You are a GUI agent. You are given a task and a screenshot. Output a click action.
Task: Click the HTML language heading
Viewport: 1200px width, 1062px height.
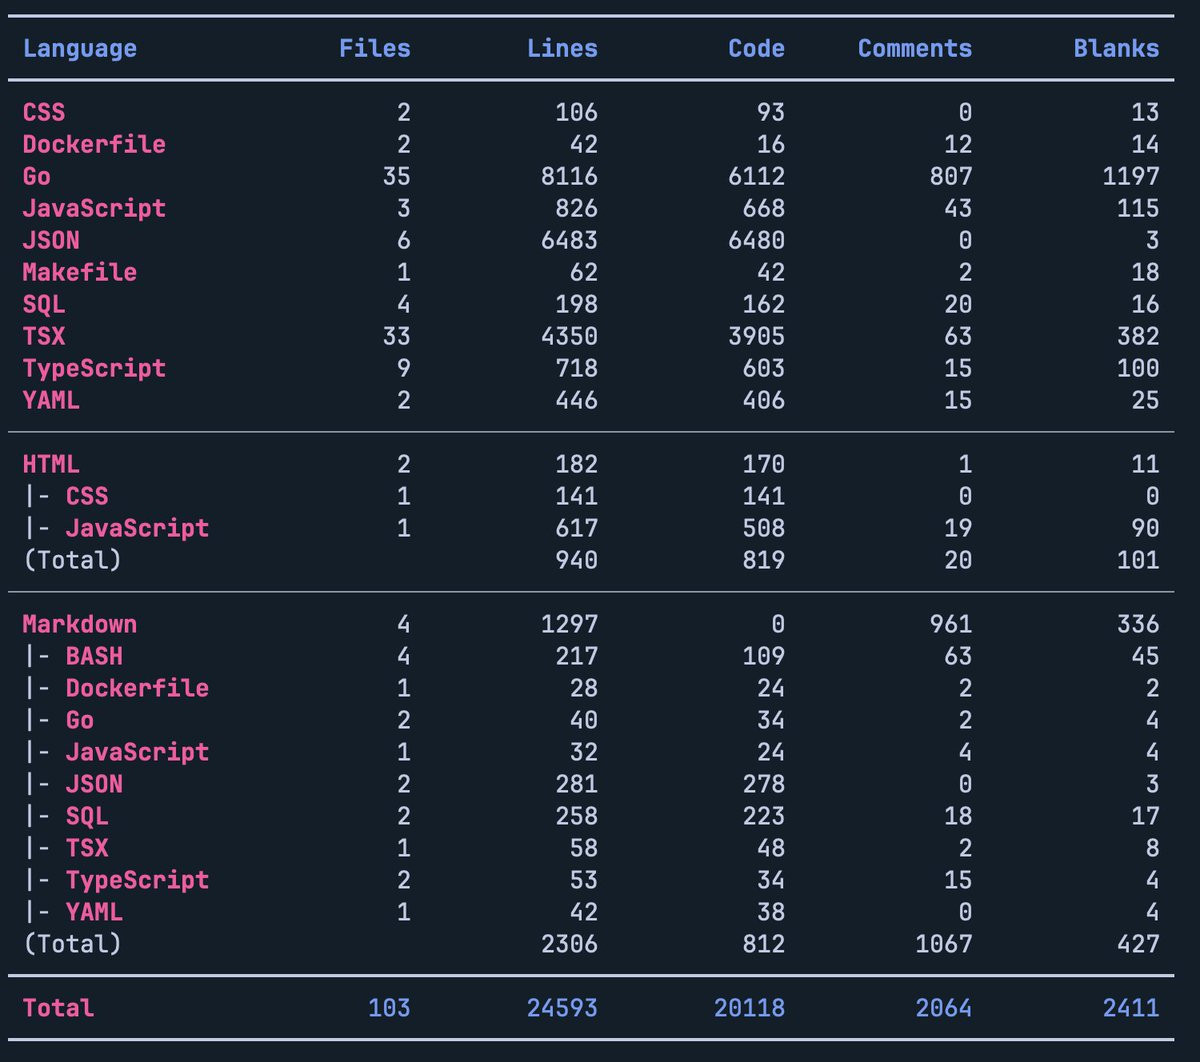[x=51, y=464]
